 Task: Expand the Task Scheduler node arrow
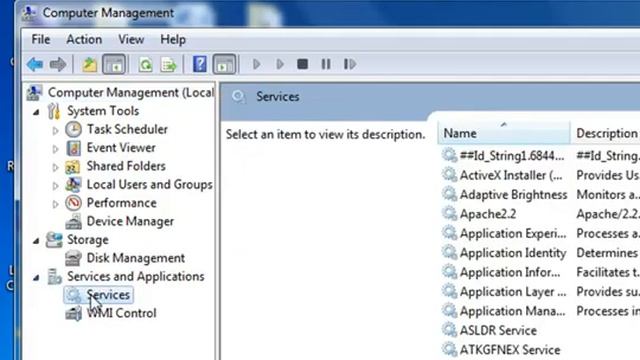pos(56,131)
